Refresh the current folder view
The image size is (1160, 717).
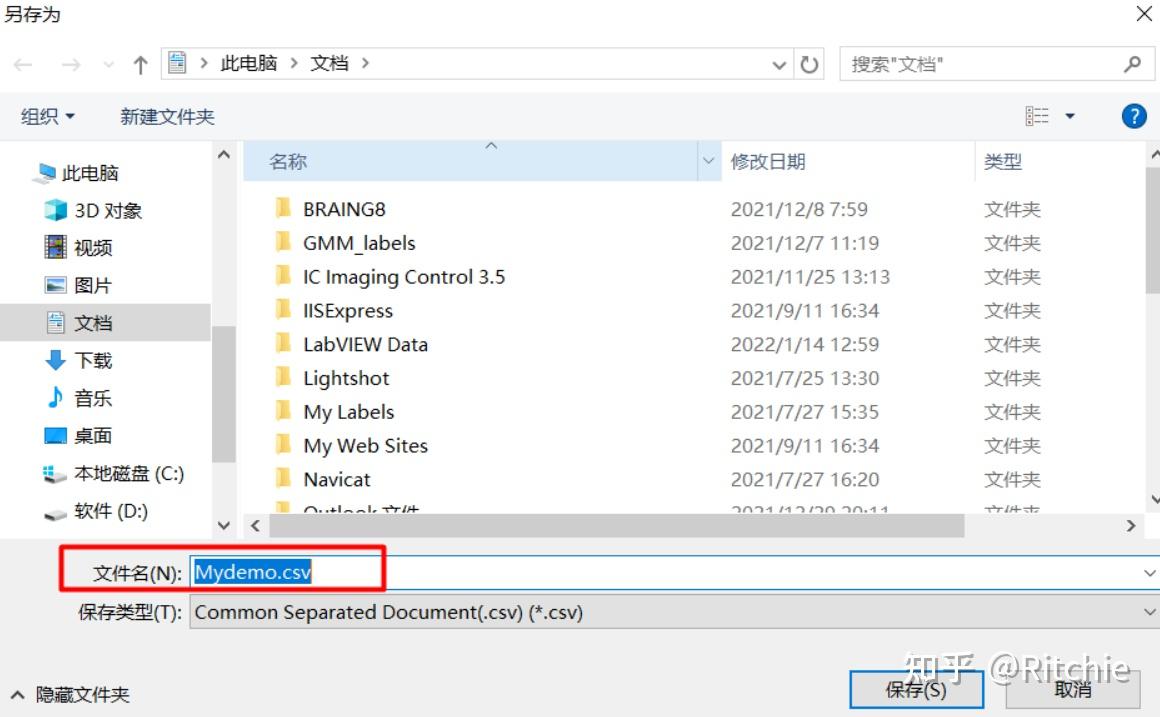809,65
